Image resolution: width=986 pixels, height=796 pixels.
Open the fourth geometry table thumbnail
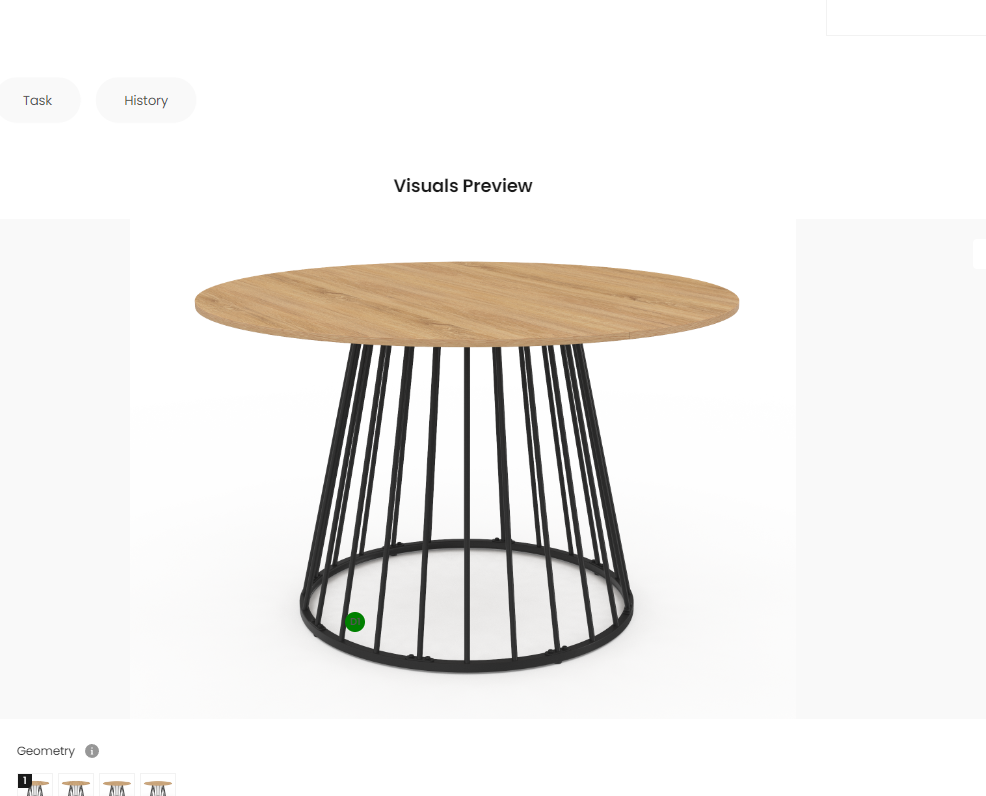[x=158, y=785]
